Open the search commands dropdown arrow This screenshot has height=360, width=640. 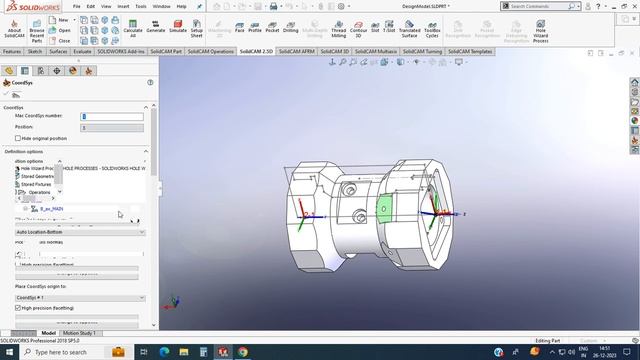click(x=578, y=6)
